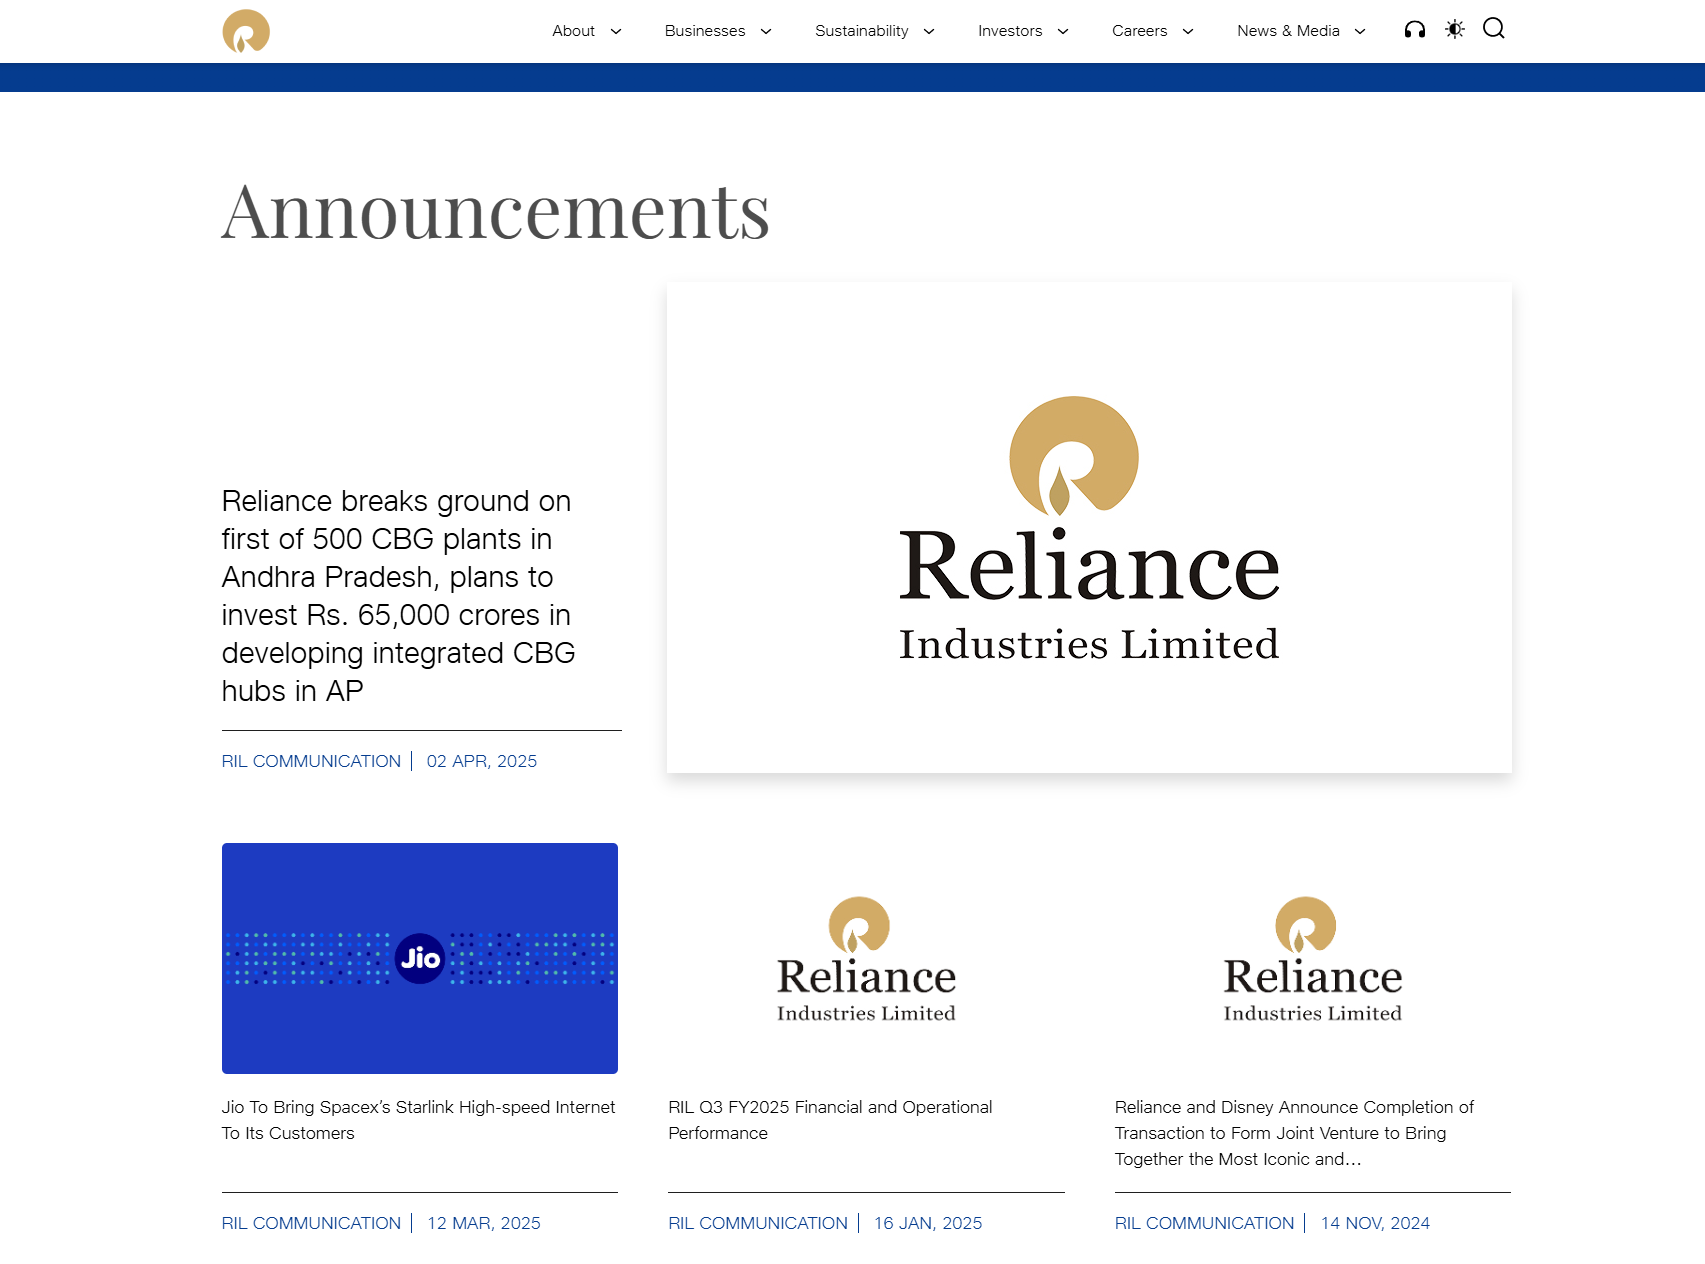1705x1264 pixels.
Task: Open the Jio Starlink article thumbnail
Action: pos(420,958)
